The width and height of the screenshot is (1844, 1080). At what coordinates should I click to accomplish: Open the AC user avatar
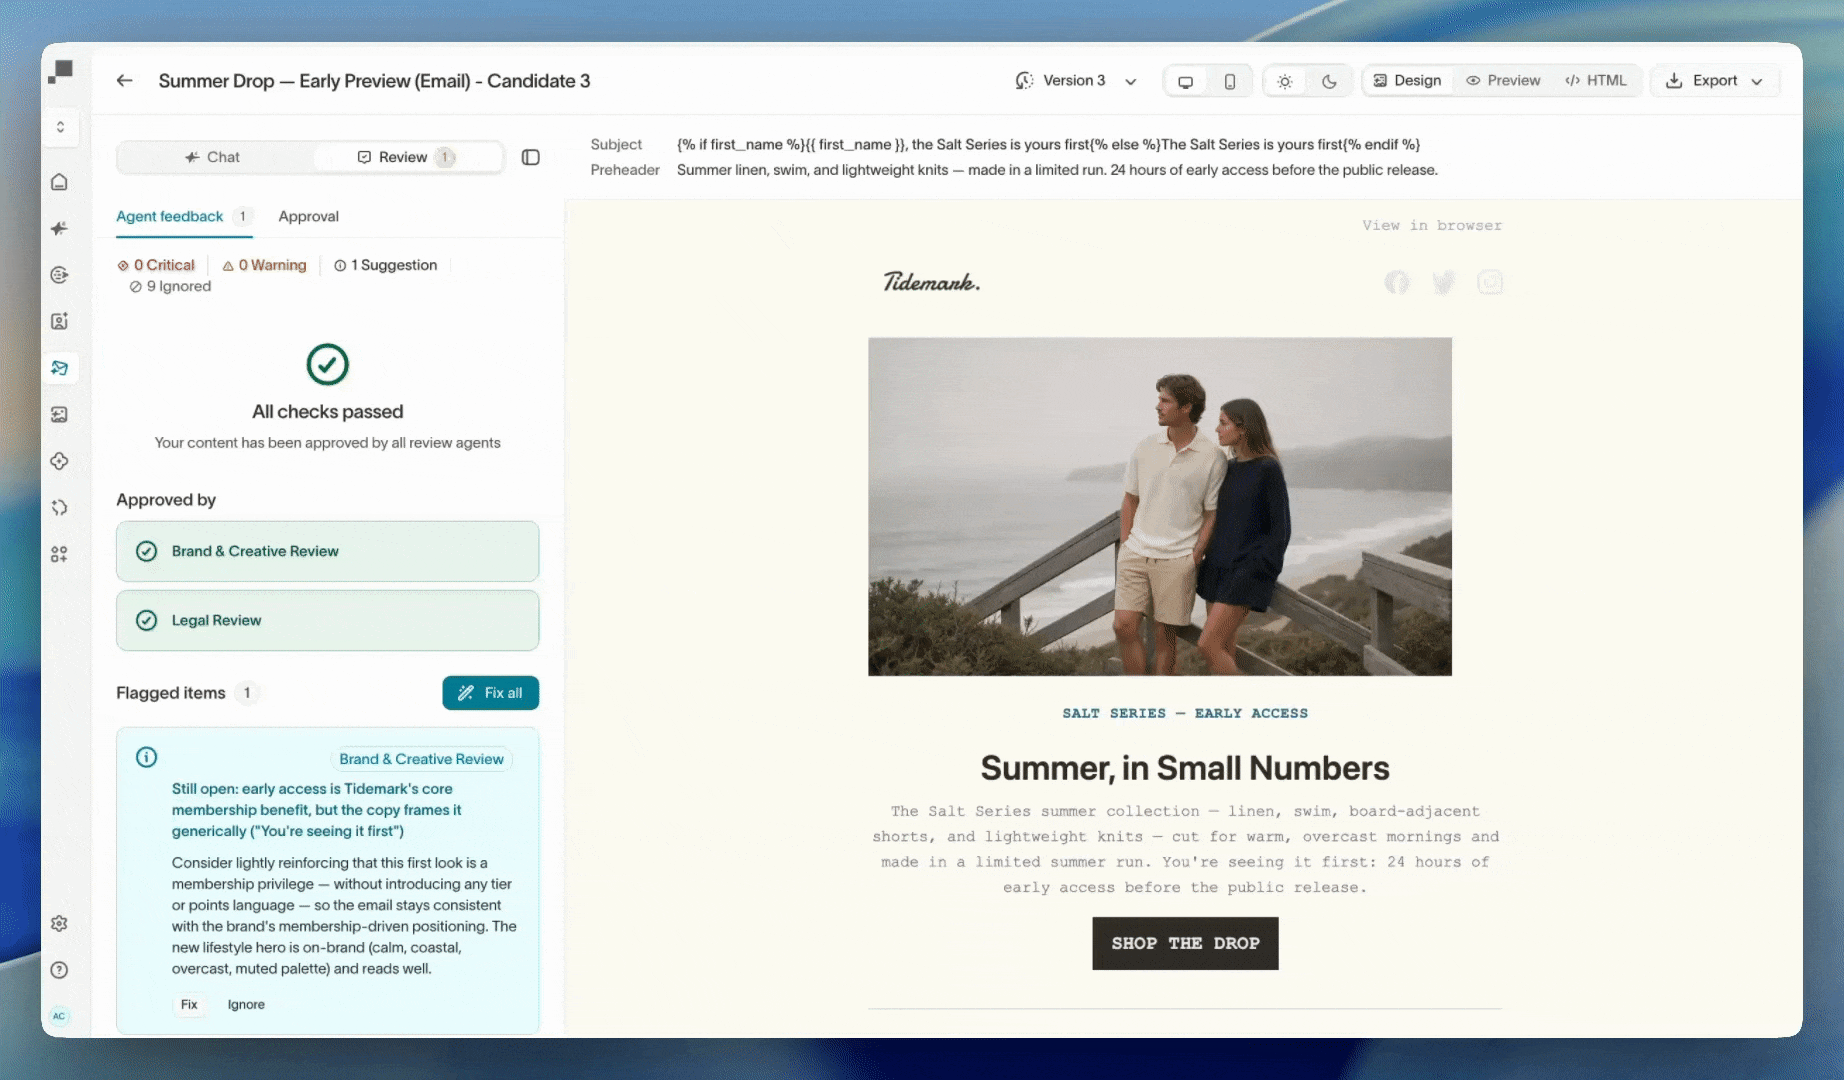[60, 1016]
